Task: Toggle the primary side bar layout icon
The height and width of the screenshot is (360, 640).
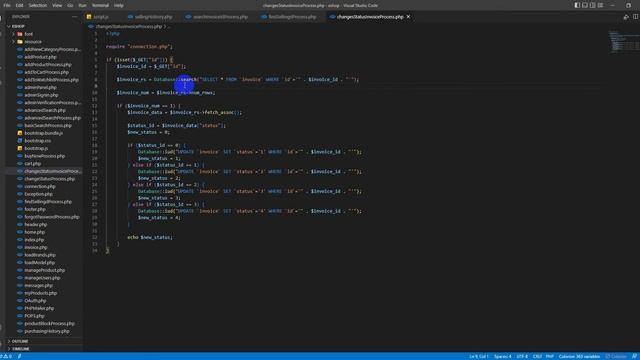Action: (577, 5)
